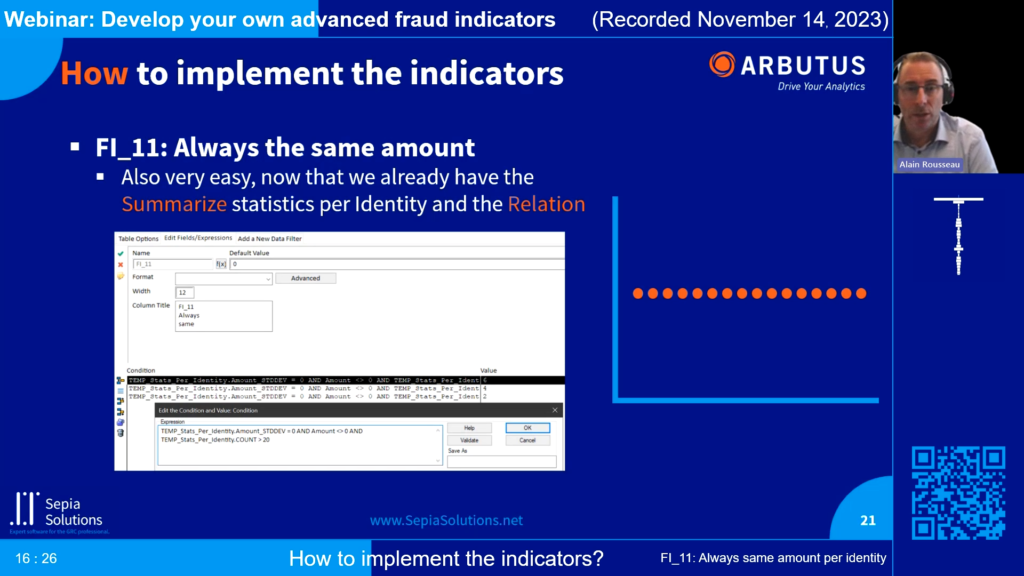Click the Name field containing FI_11

[173, 264]
